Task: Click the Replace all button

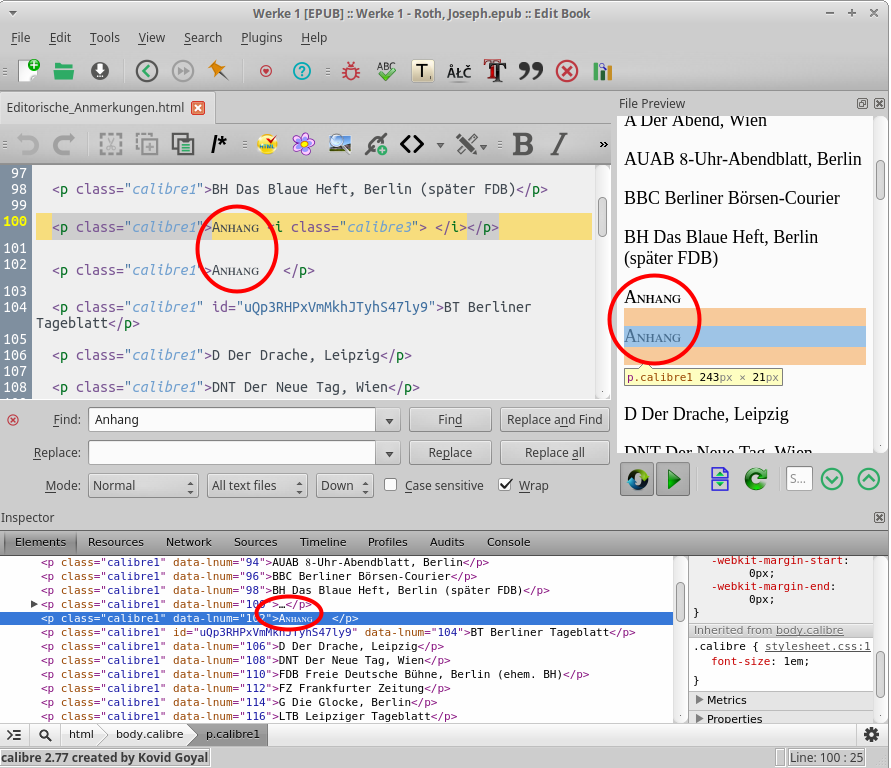Action: pyautogui.click(x=554, y=453)
